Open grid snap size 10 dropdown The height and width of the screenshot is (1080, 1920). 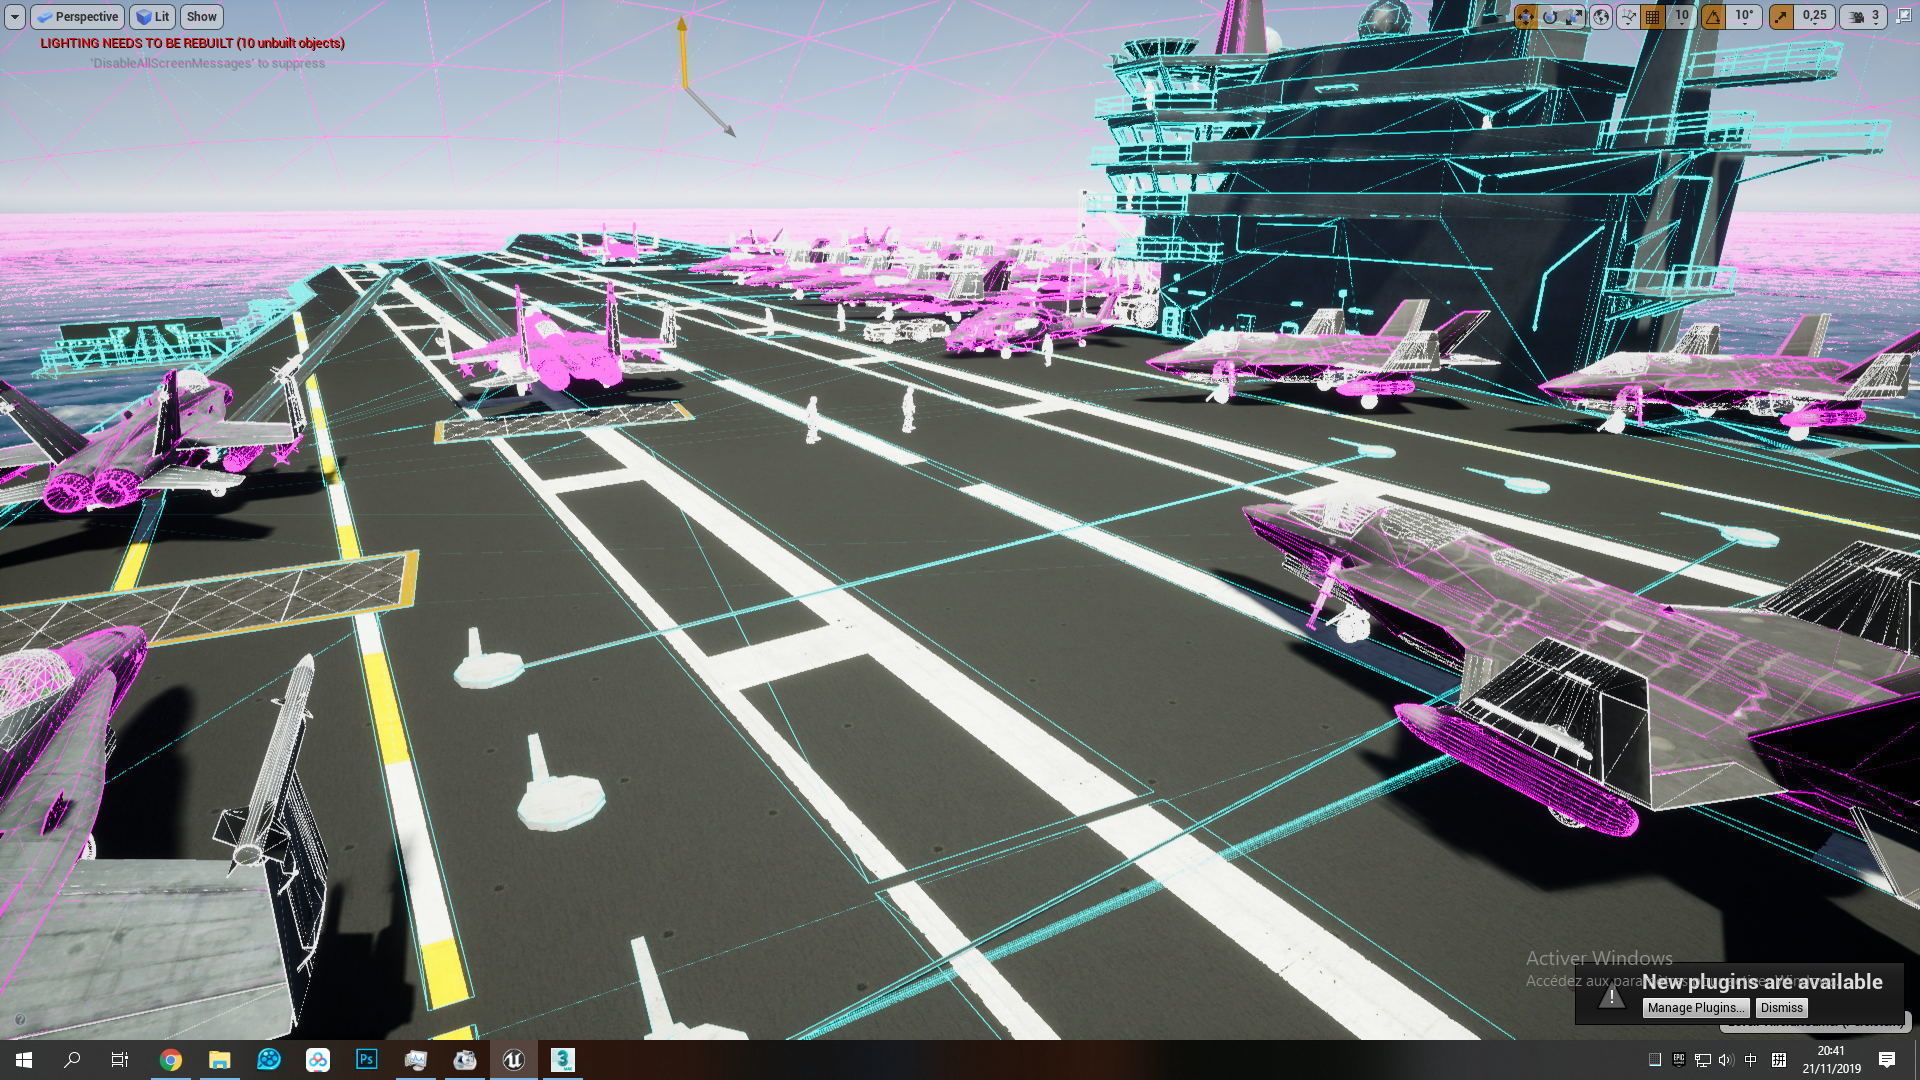pyautogui.click(x=1681, y=17)
